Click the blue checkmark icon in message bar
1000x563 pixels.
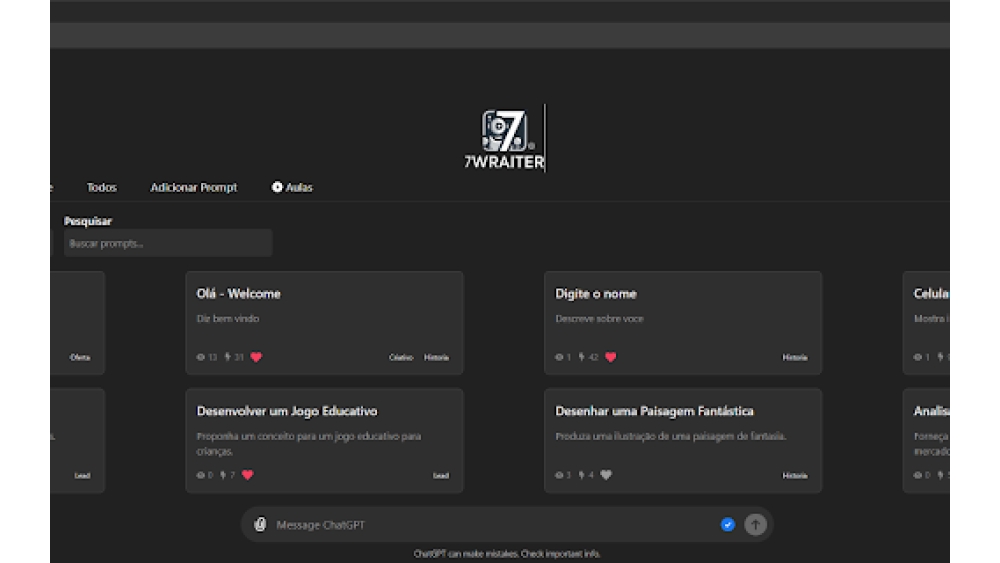[728, 525]
